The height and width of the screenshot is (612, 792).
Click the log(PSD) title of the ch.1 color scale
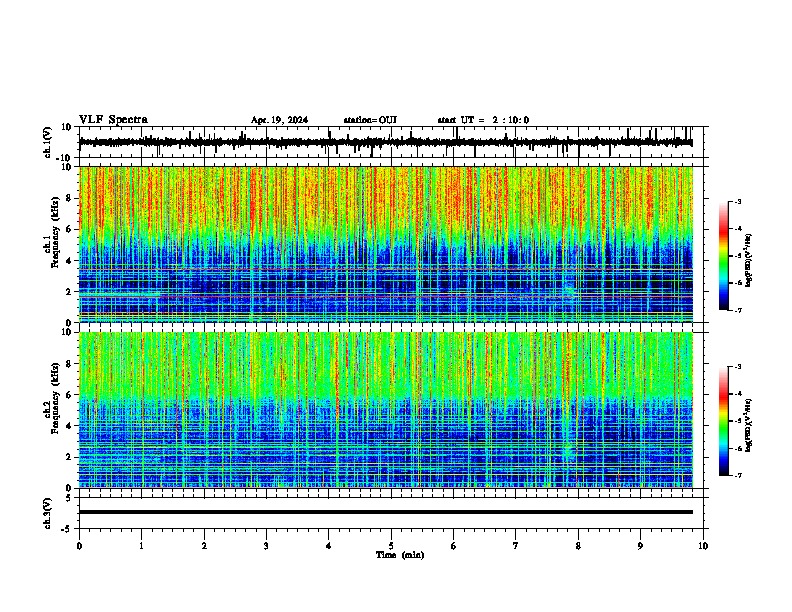[749, 261]
